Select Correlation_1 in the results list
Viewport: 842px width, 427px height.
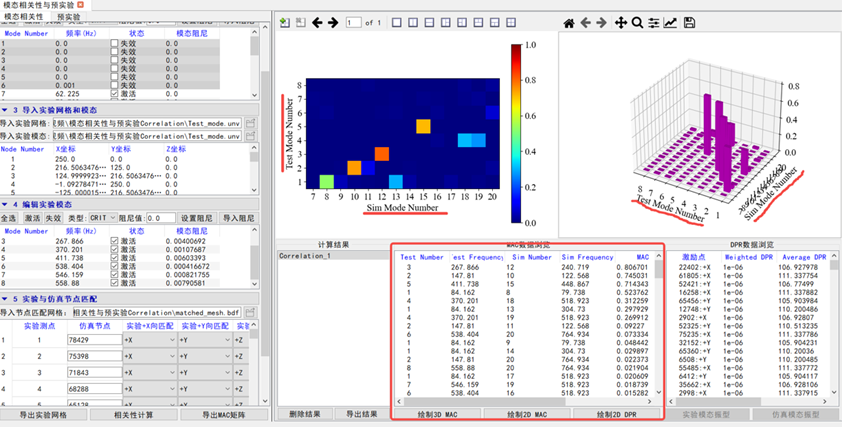(x=331, y=256)
